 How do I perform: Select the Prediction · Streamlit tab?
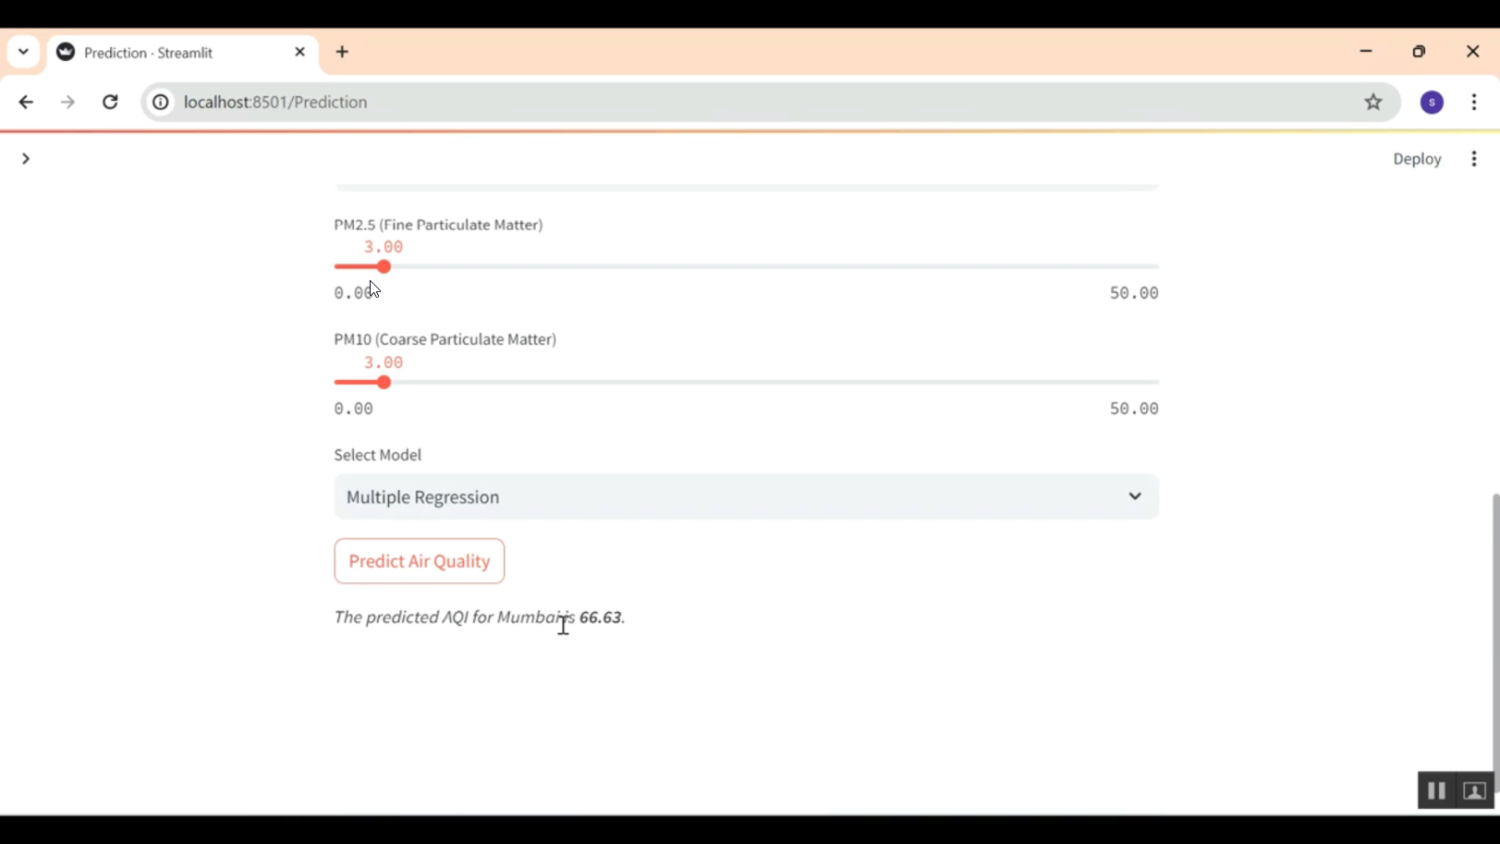(x=182, y=52)
